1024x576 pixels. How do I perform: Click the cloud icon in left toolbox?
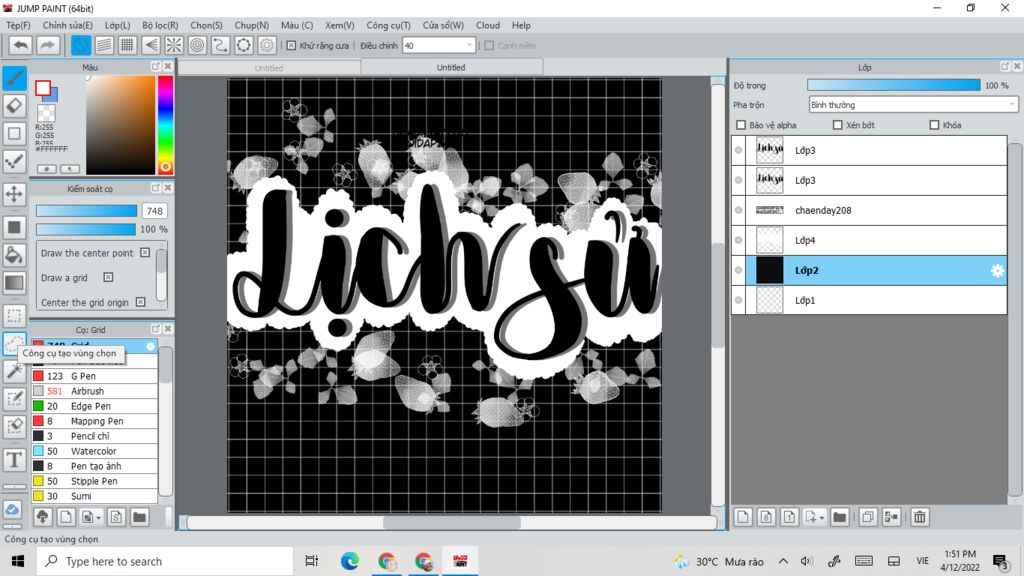(x=13, y=510)
